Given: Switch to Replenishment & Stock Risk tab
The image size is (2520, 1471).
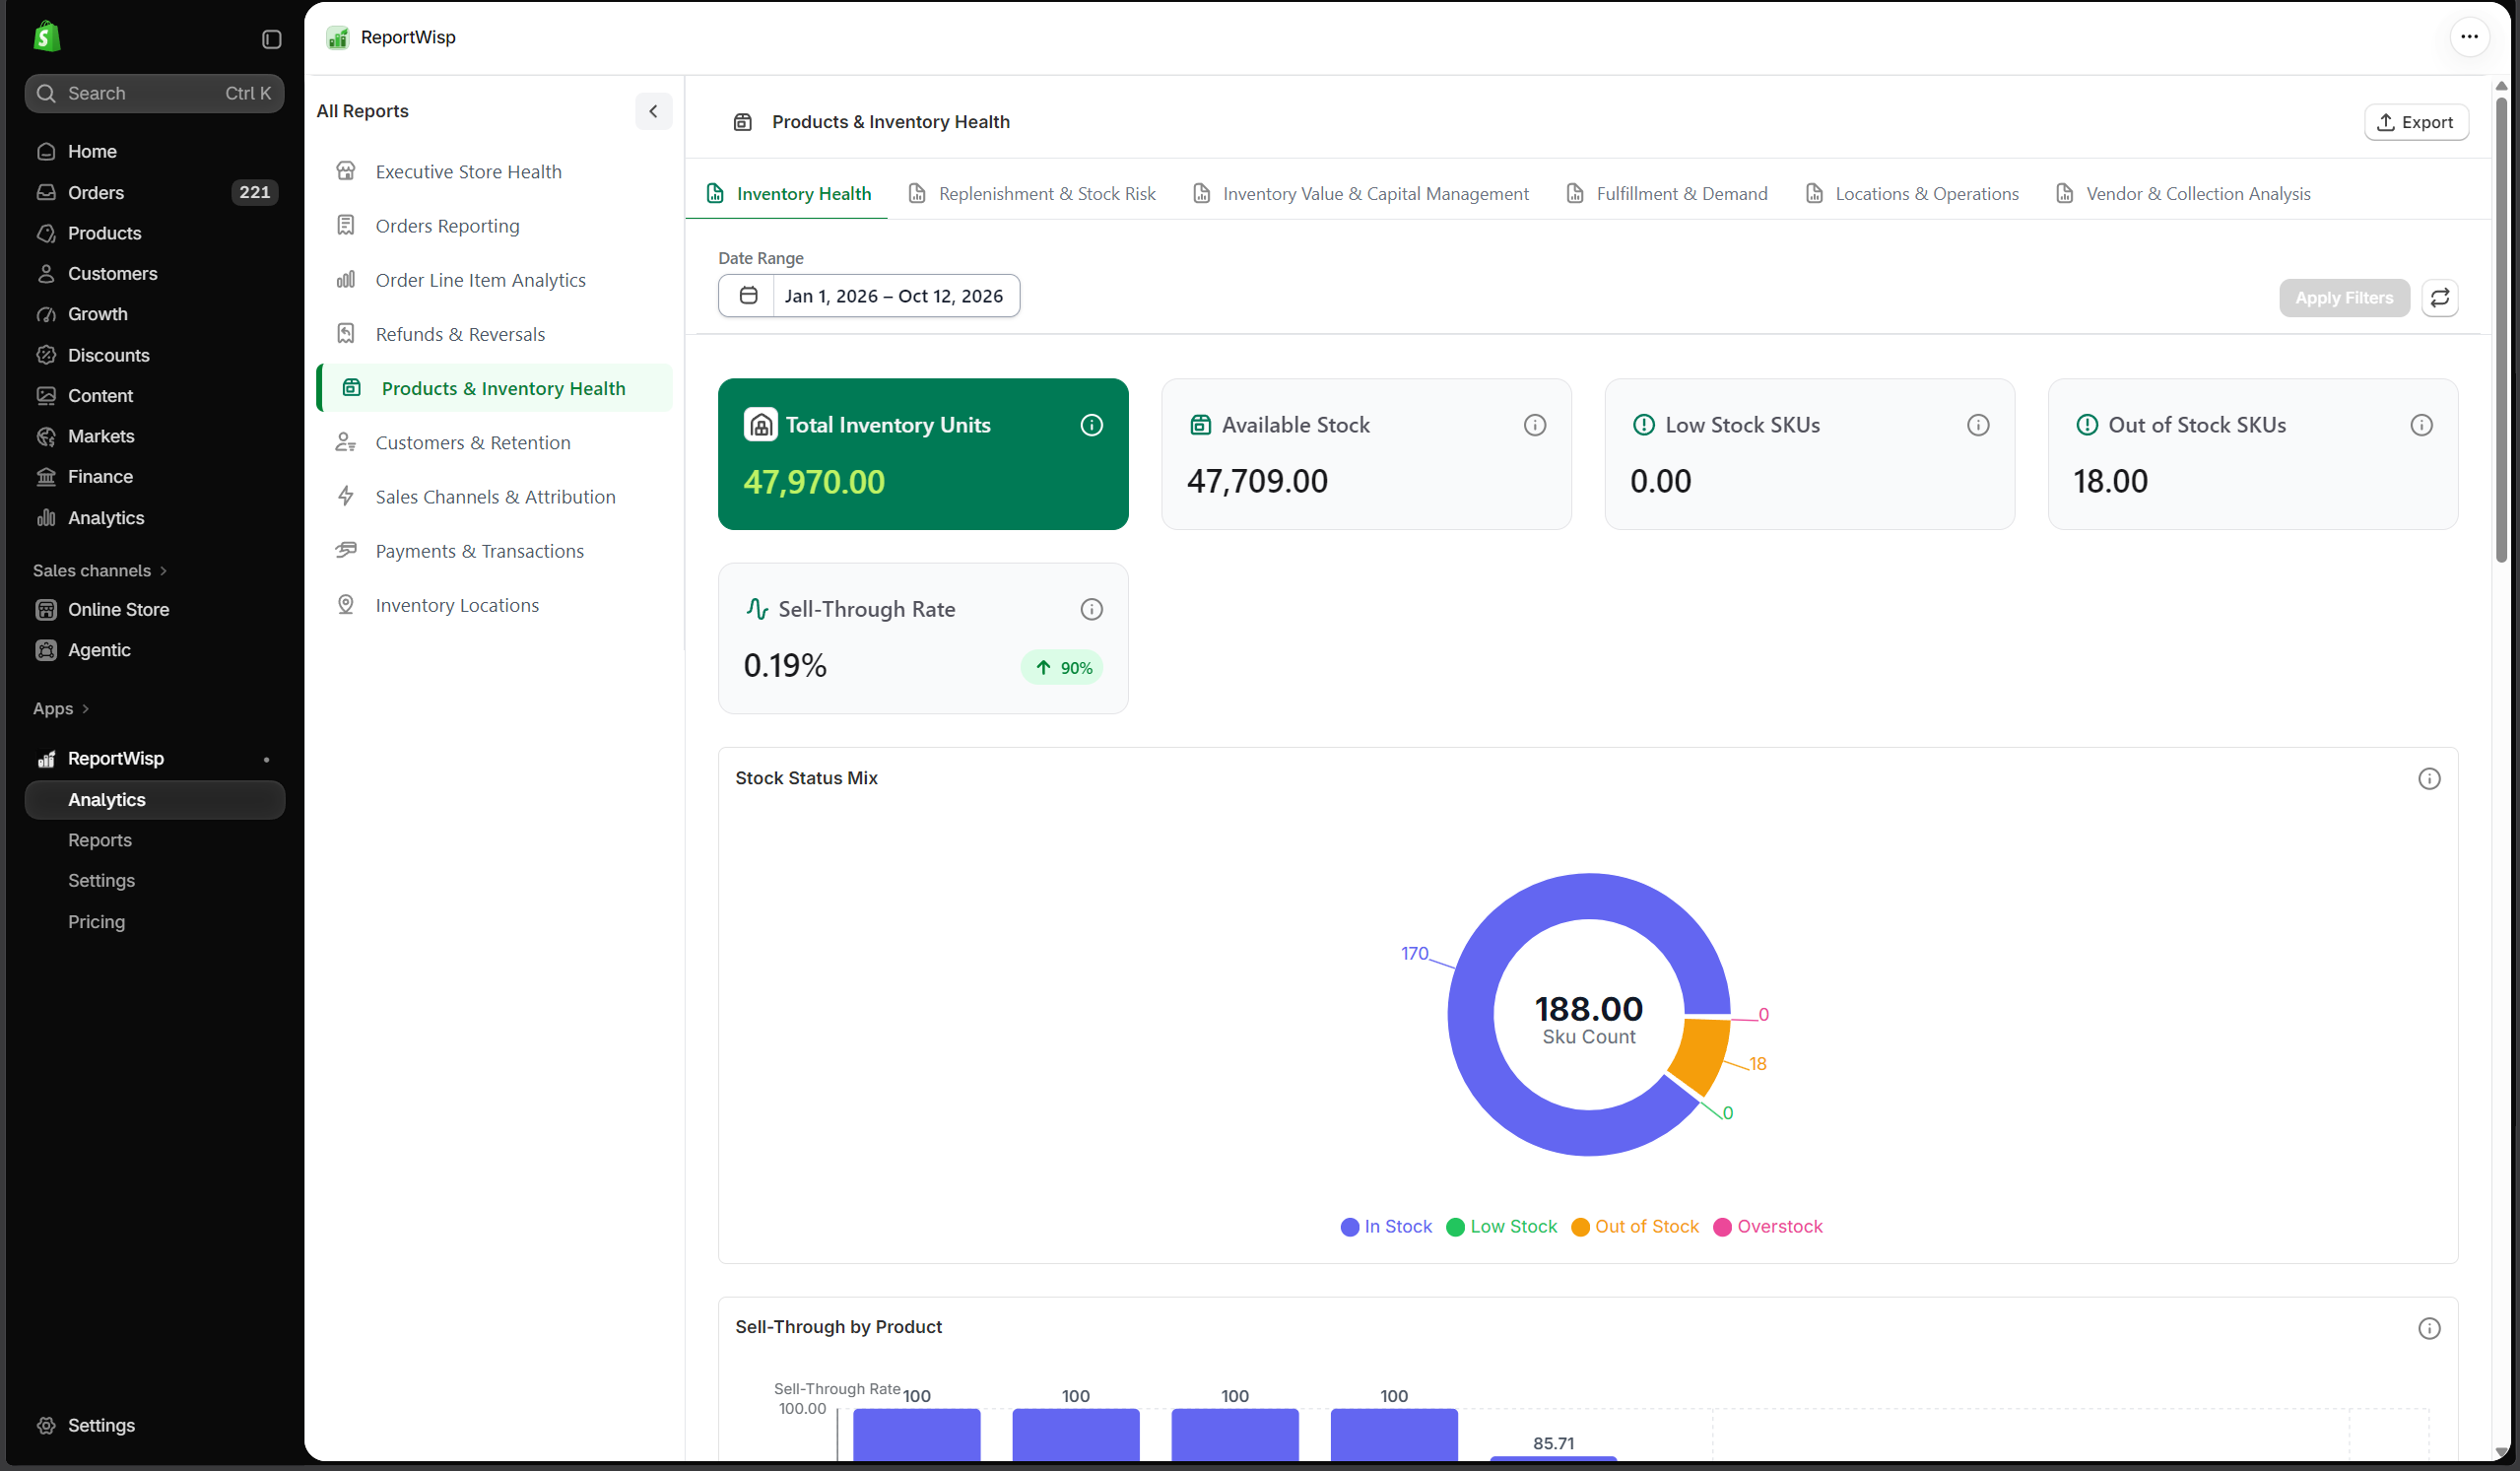Looking at the screenshot, I should click(x=1032, y=194).
